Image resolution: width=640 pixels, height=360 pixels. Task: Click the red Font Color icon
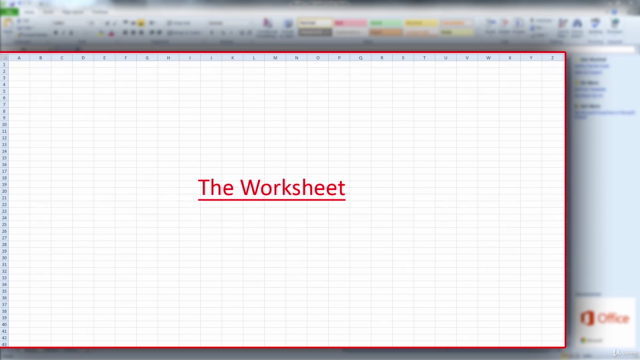click(111, 33)
